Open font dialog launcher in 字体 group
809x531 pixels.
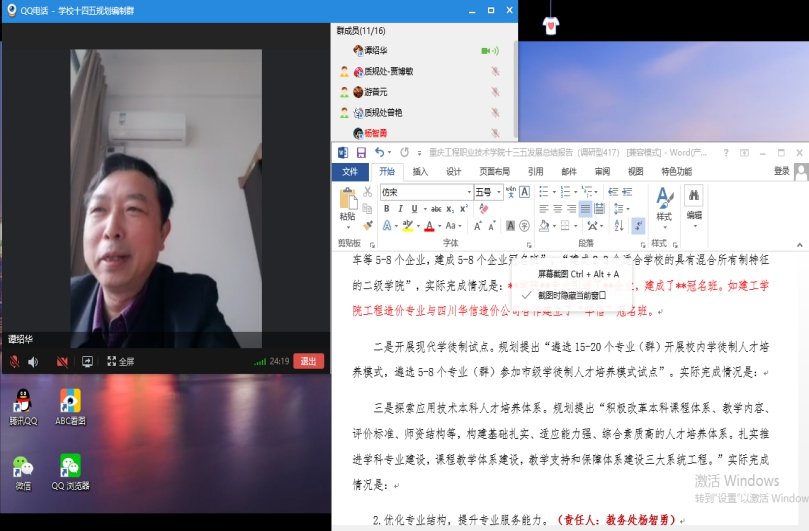[x=529, y=245]
